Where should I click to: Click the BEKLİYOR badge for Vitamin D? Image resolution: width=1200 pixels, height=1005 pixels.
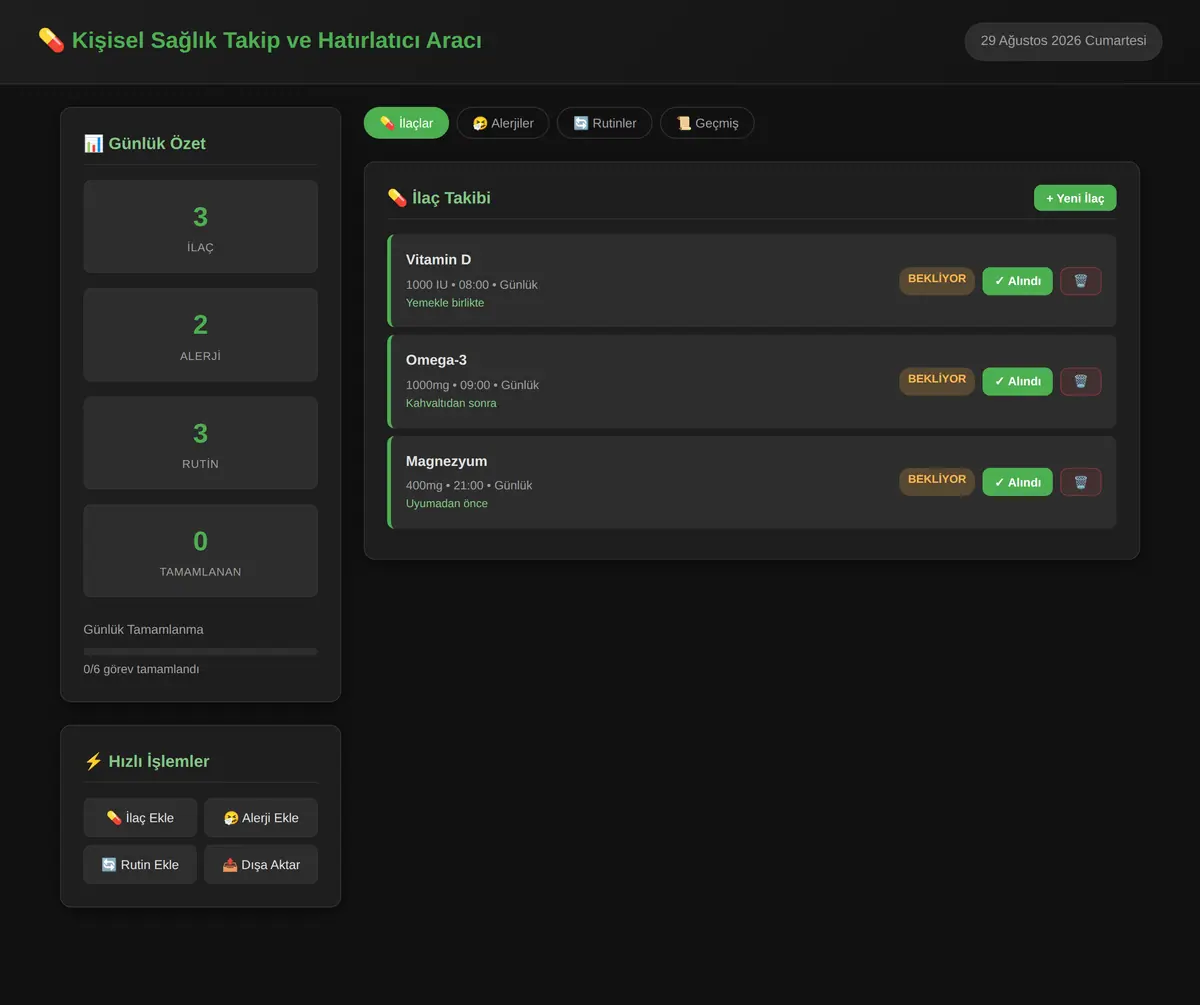coord(937,279)
